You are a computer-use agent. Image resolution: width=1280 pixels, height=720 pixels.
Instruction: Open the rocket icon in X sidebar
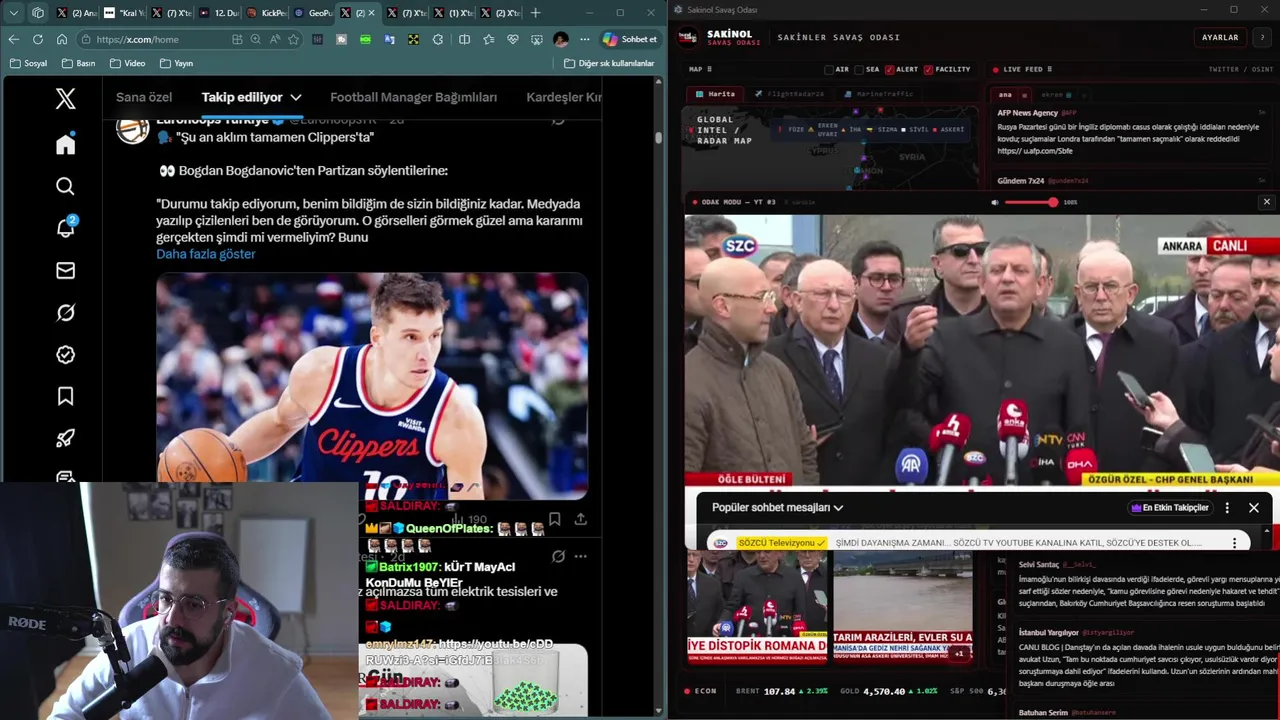pyautogui.click(x=65, y=438)
